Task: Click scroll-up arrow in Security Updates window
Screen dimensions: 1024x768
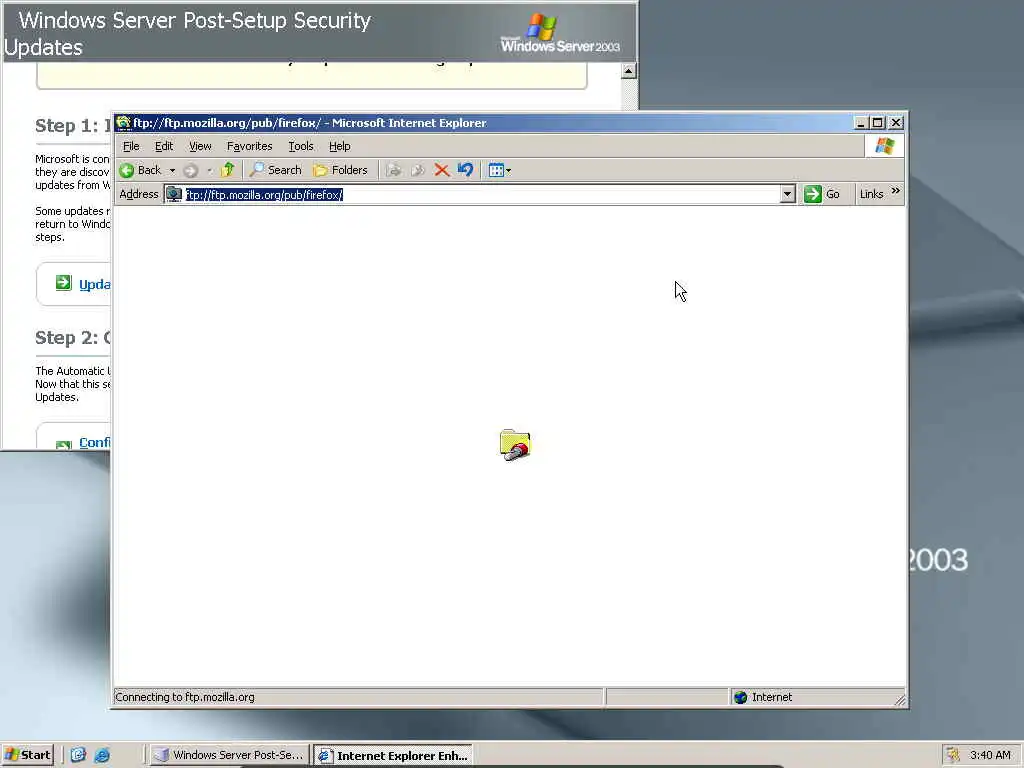Action: tap(629, 71)
